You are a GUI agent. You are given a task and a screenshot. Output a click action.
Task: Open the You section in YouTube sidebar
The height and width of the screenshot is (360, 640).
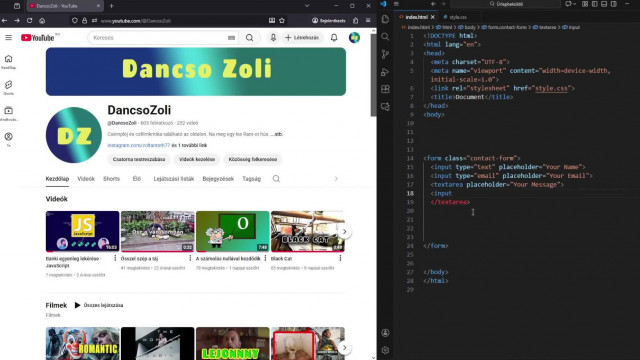pos(9,140)
